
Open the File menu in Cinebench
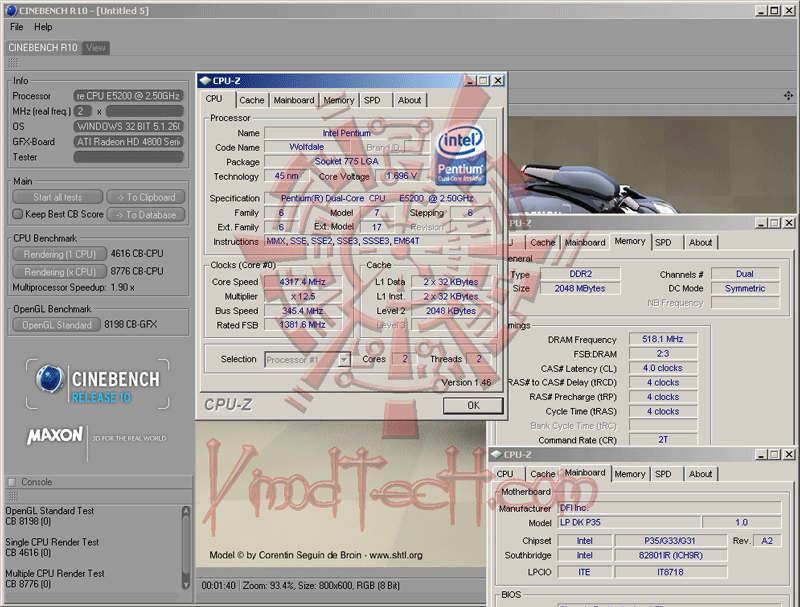click(x=16, y=27)
